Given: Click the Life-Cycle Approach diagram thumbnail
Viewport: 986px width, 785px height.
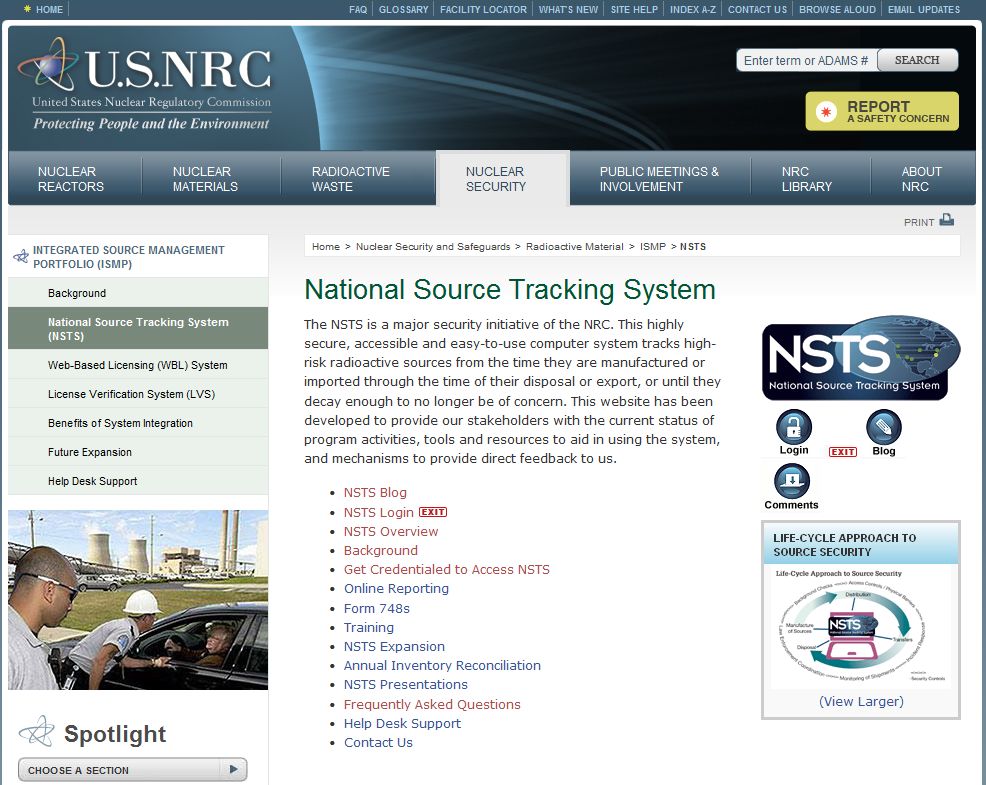Looking at the screenshot, I should (860, 626).
